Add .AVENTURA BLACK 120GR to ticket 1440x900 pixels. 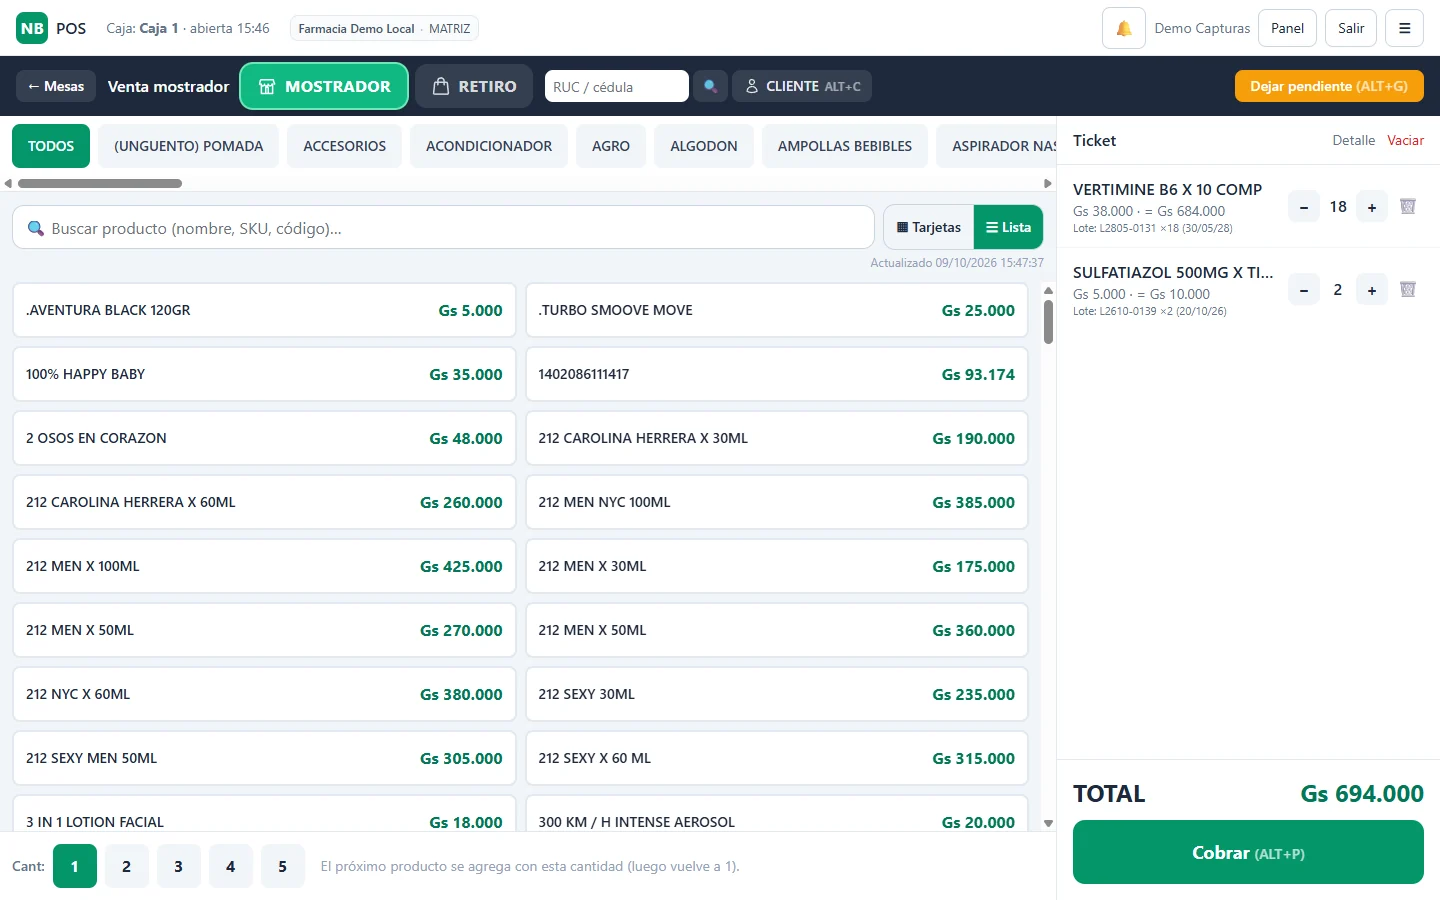(x=264, y=310)
